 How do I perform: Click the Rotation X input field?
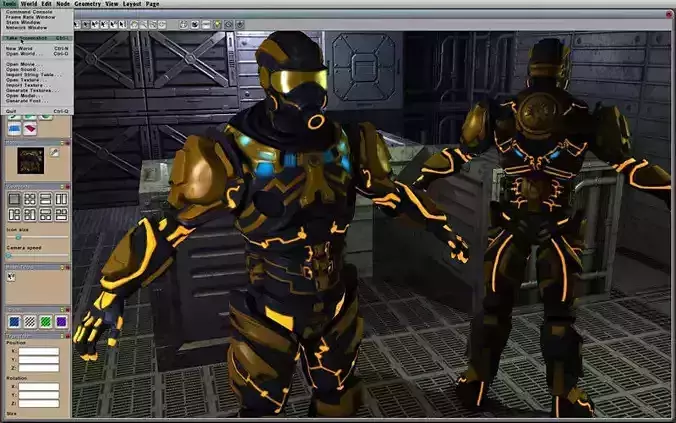point(39,387)
